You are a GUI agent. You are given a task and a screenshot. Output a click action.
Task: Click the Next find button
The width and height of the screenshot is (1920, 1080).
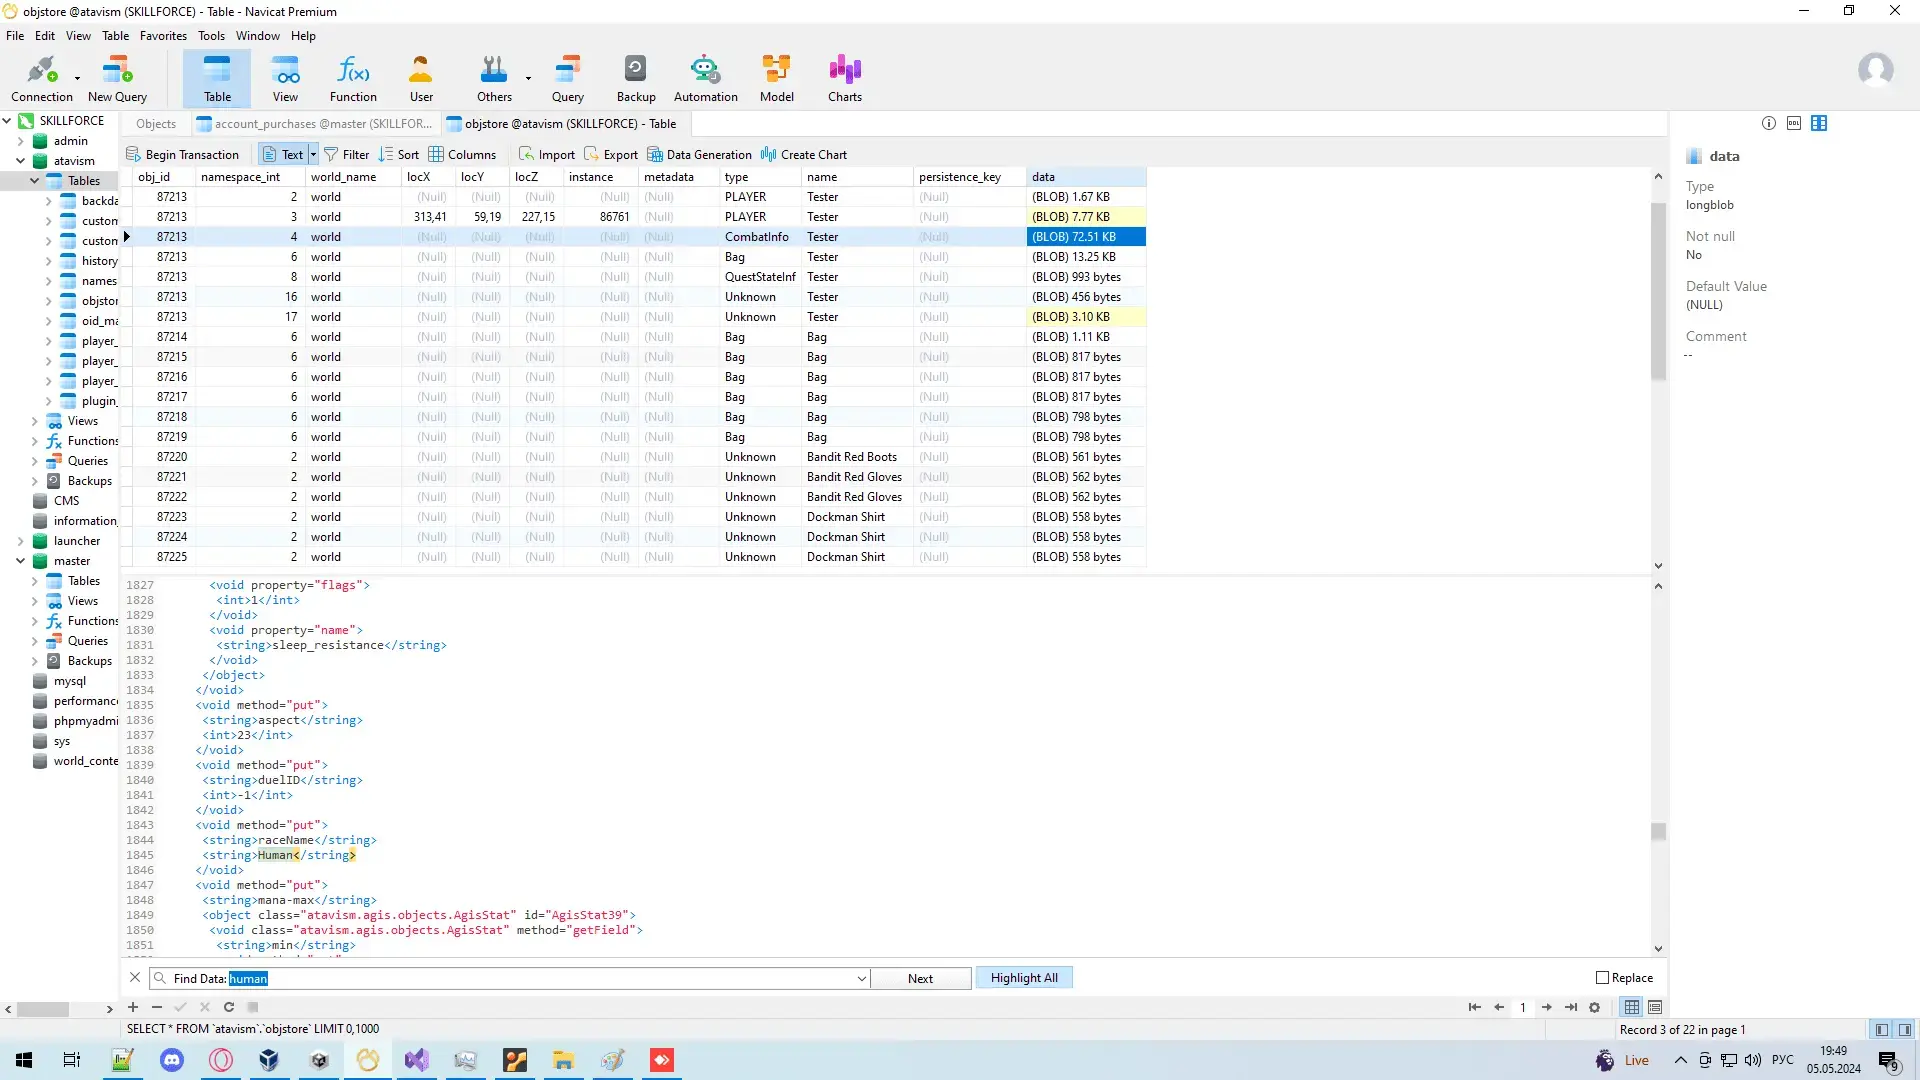coord(920,978)
